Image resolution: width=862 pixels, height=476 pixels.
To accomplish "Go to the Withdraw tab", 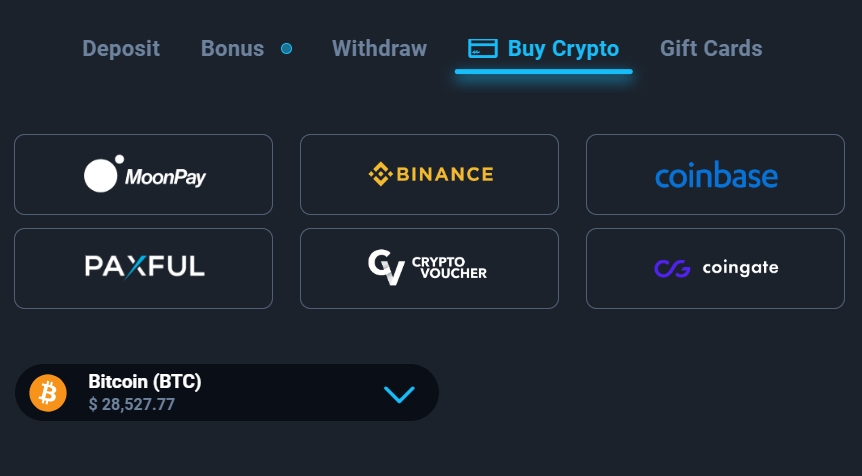I will pos(379,48).
